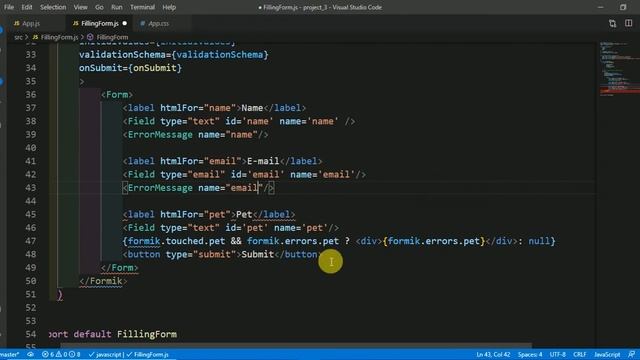Click line number 47

coord(31,241)
